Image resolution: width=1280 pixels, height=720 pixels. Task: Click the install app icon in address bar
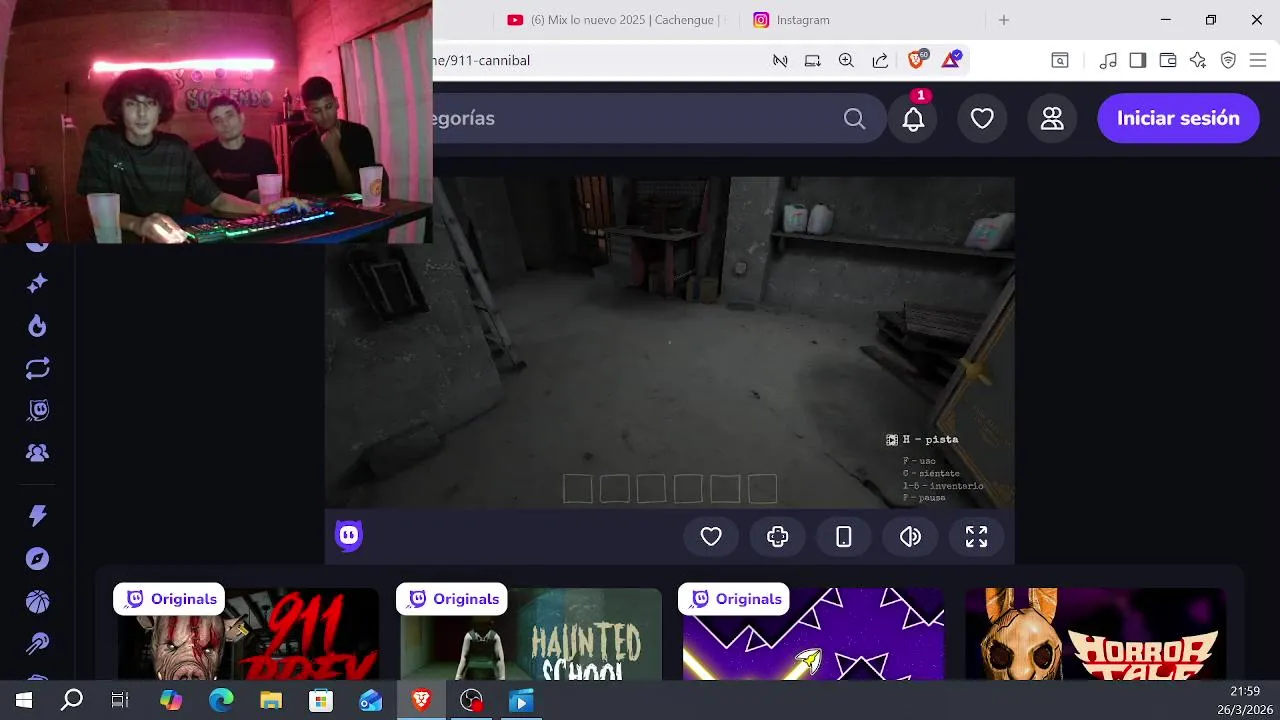[813, 60]
